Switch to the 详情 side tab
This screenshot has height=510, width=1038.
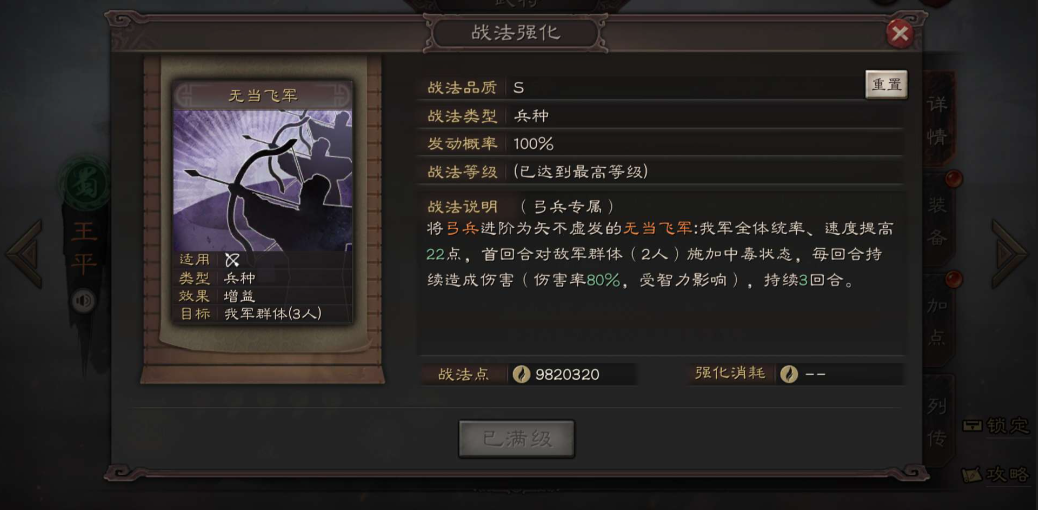[937, 119]
